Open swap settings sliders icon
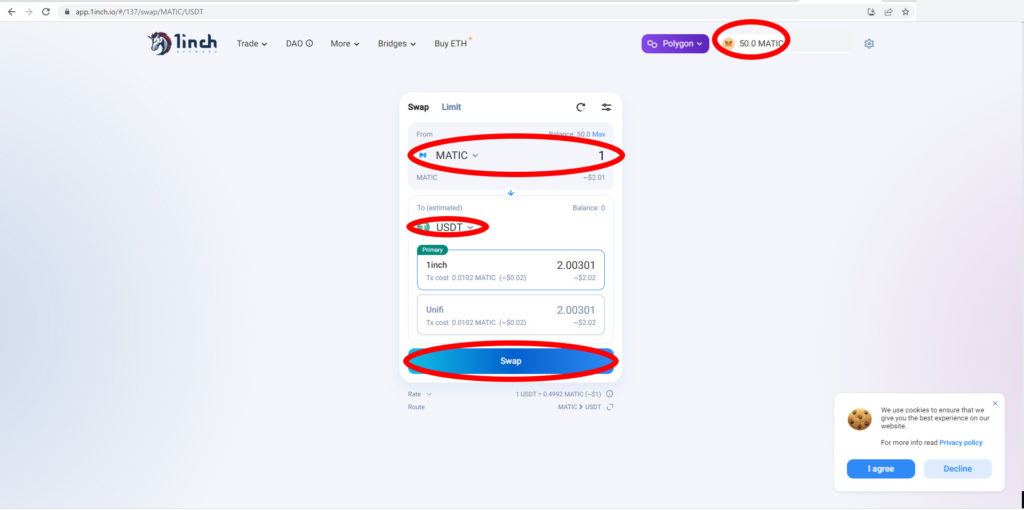The width and height of the screenshot is (1024, 510). coord(607,107)
